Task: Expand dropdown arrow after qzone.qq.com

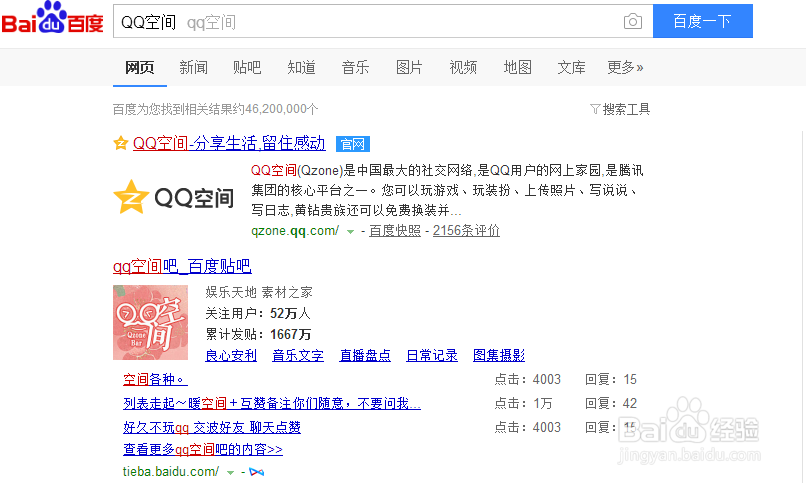Action: click(x=350, y=232)
